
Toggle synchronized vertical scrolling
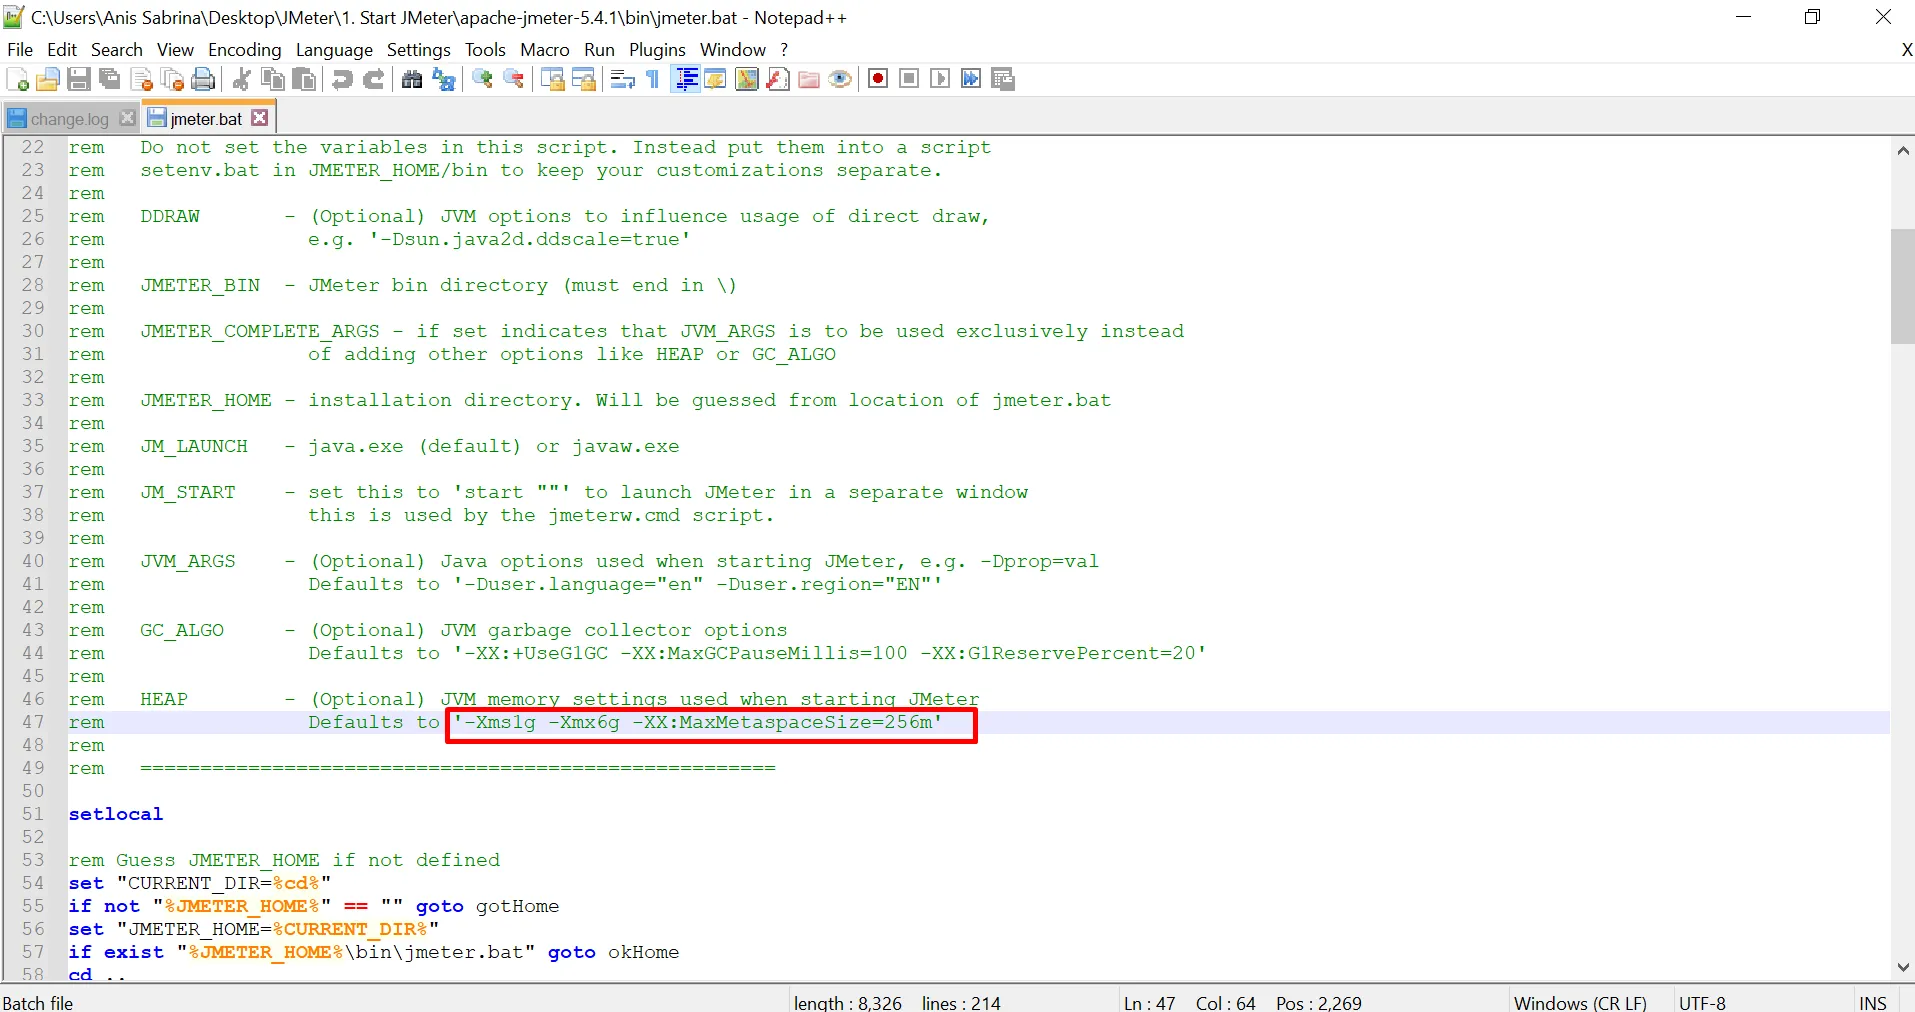tap(552, 79)
